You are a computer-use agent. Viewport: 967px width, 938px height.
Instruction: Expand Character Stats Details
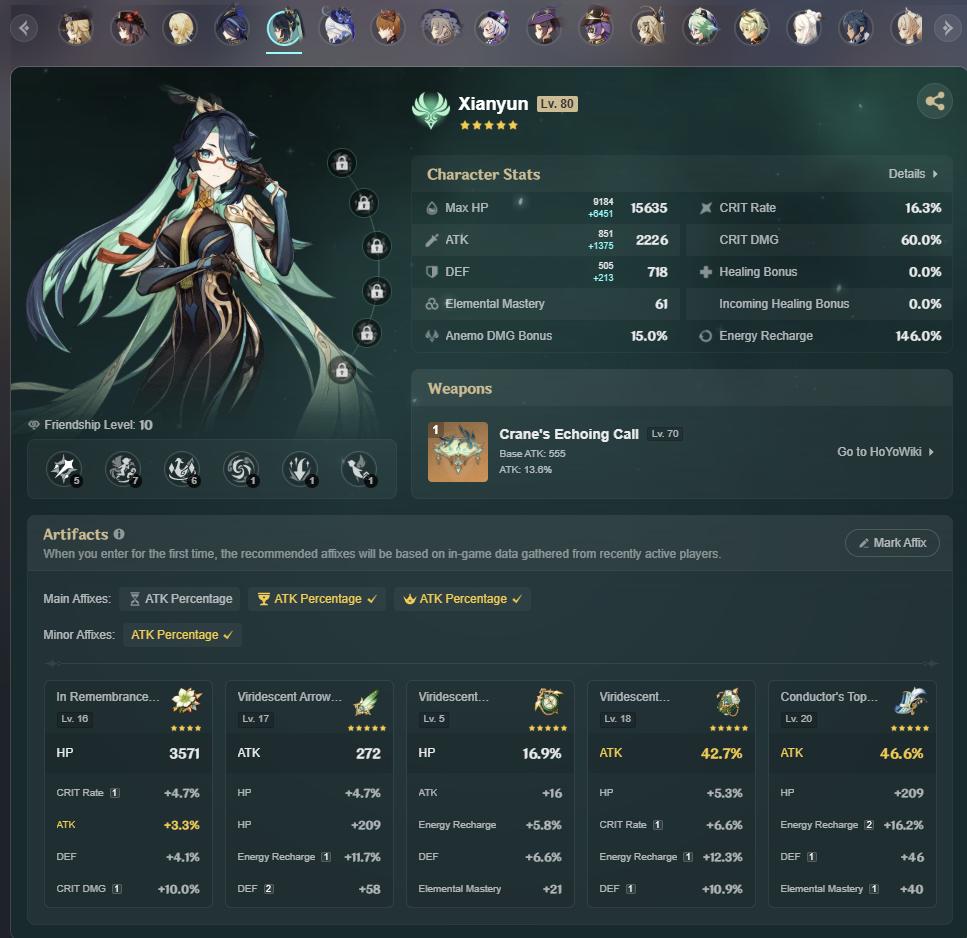tap(913, 174)
